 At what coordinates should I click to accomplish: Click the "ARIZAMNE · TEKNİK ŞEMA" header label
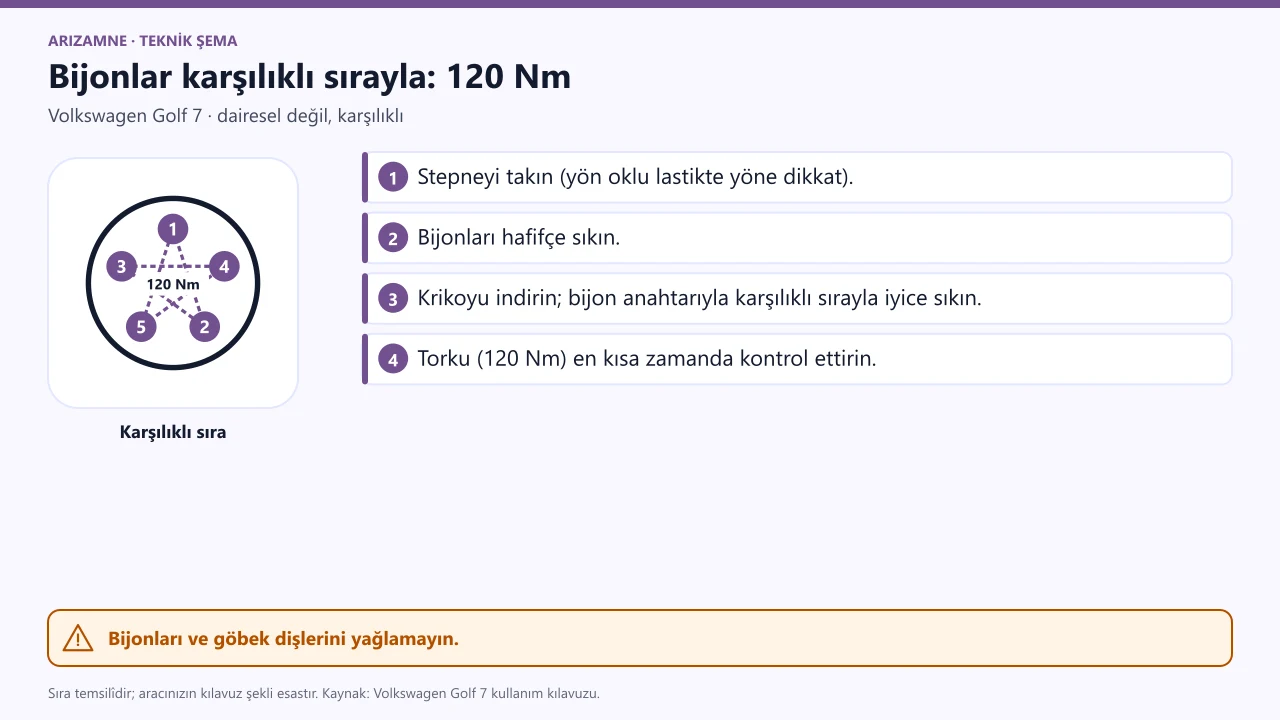142,41
